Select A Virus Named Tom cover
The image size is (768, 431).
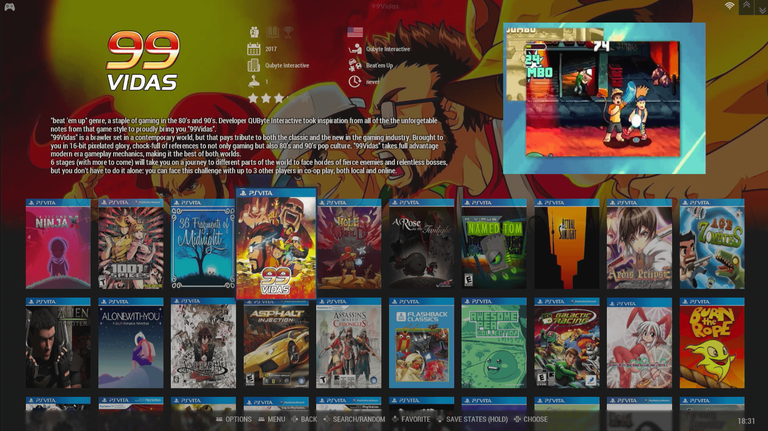click(494, 243)
